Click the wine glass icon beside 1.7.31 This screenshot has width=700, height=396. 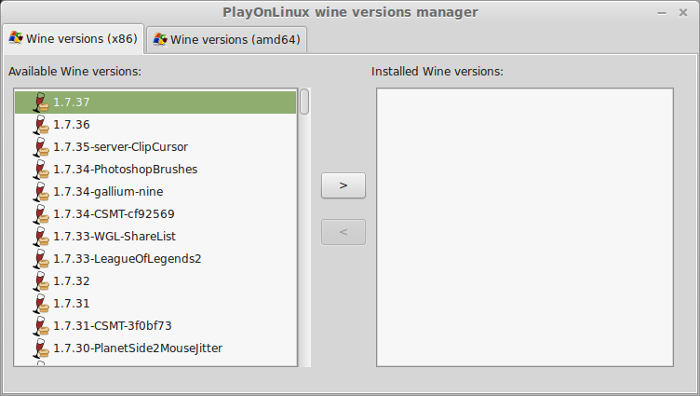point(41,303)
